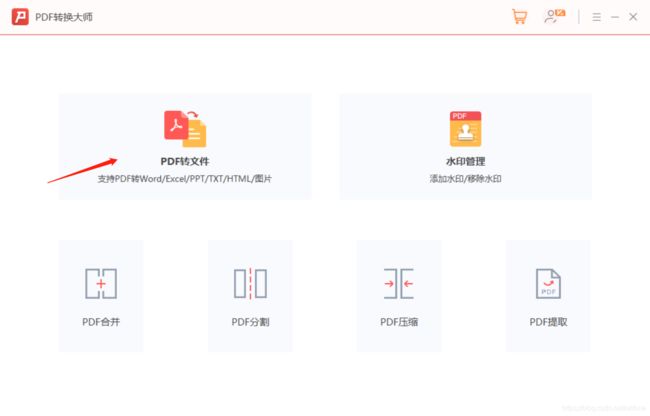Viewport: 650px width, 416px height.
Task: Click the PDF提取 extract icon
Action: point(548,284)
